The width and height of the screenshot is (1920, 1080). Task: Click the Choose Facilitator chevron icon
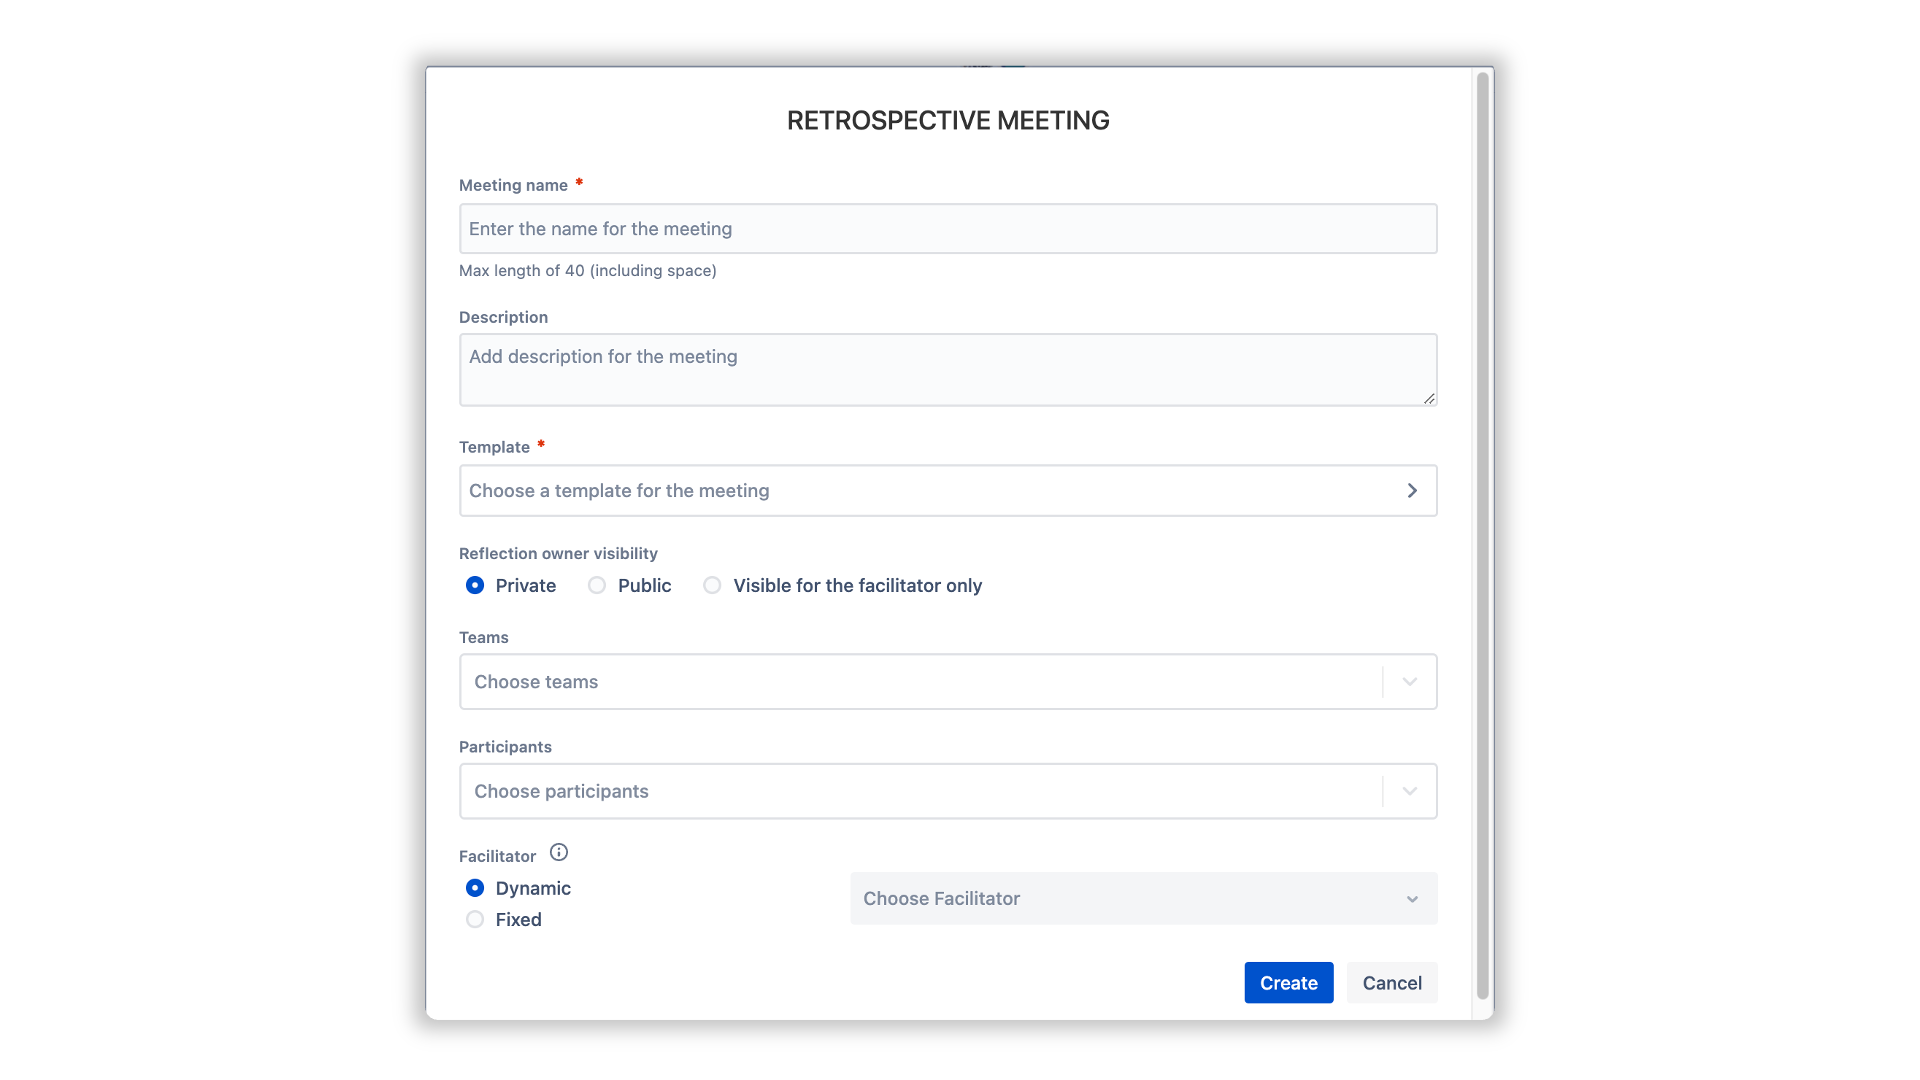1412,899
